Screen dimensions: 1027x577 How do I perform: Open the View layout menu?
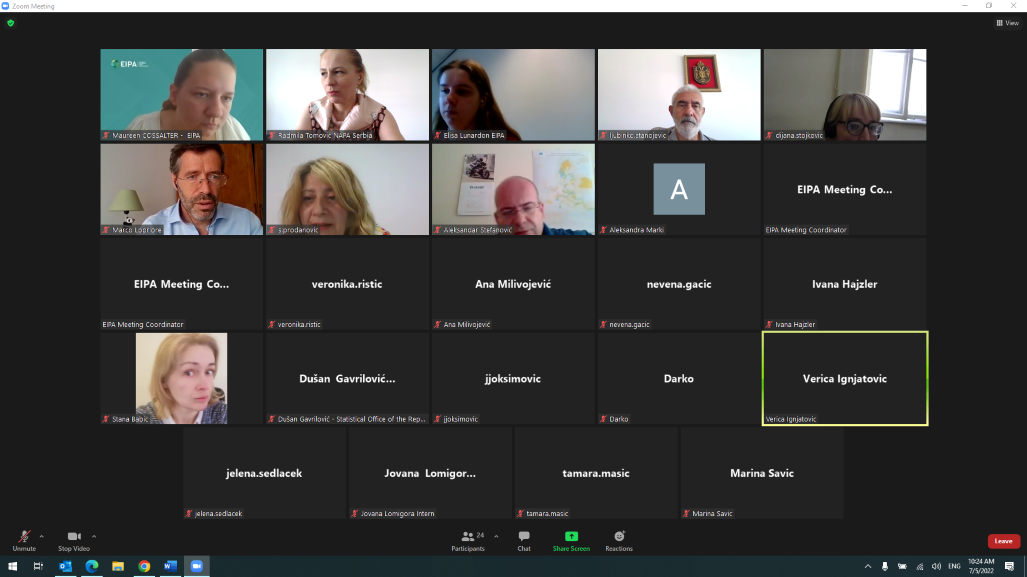(1006, 23)
